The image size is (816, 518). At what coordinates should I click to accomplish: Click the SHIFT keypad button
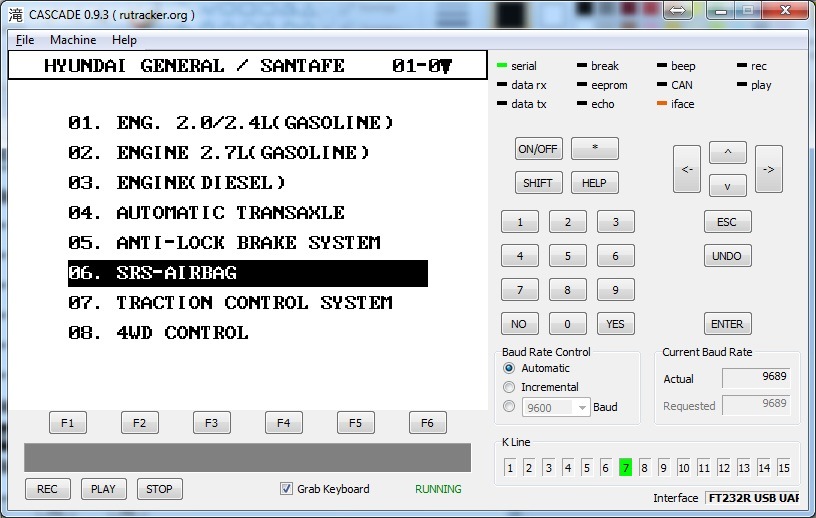(x=538, y=183)
